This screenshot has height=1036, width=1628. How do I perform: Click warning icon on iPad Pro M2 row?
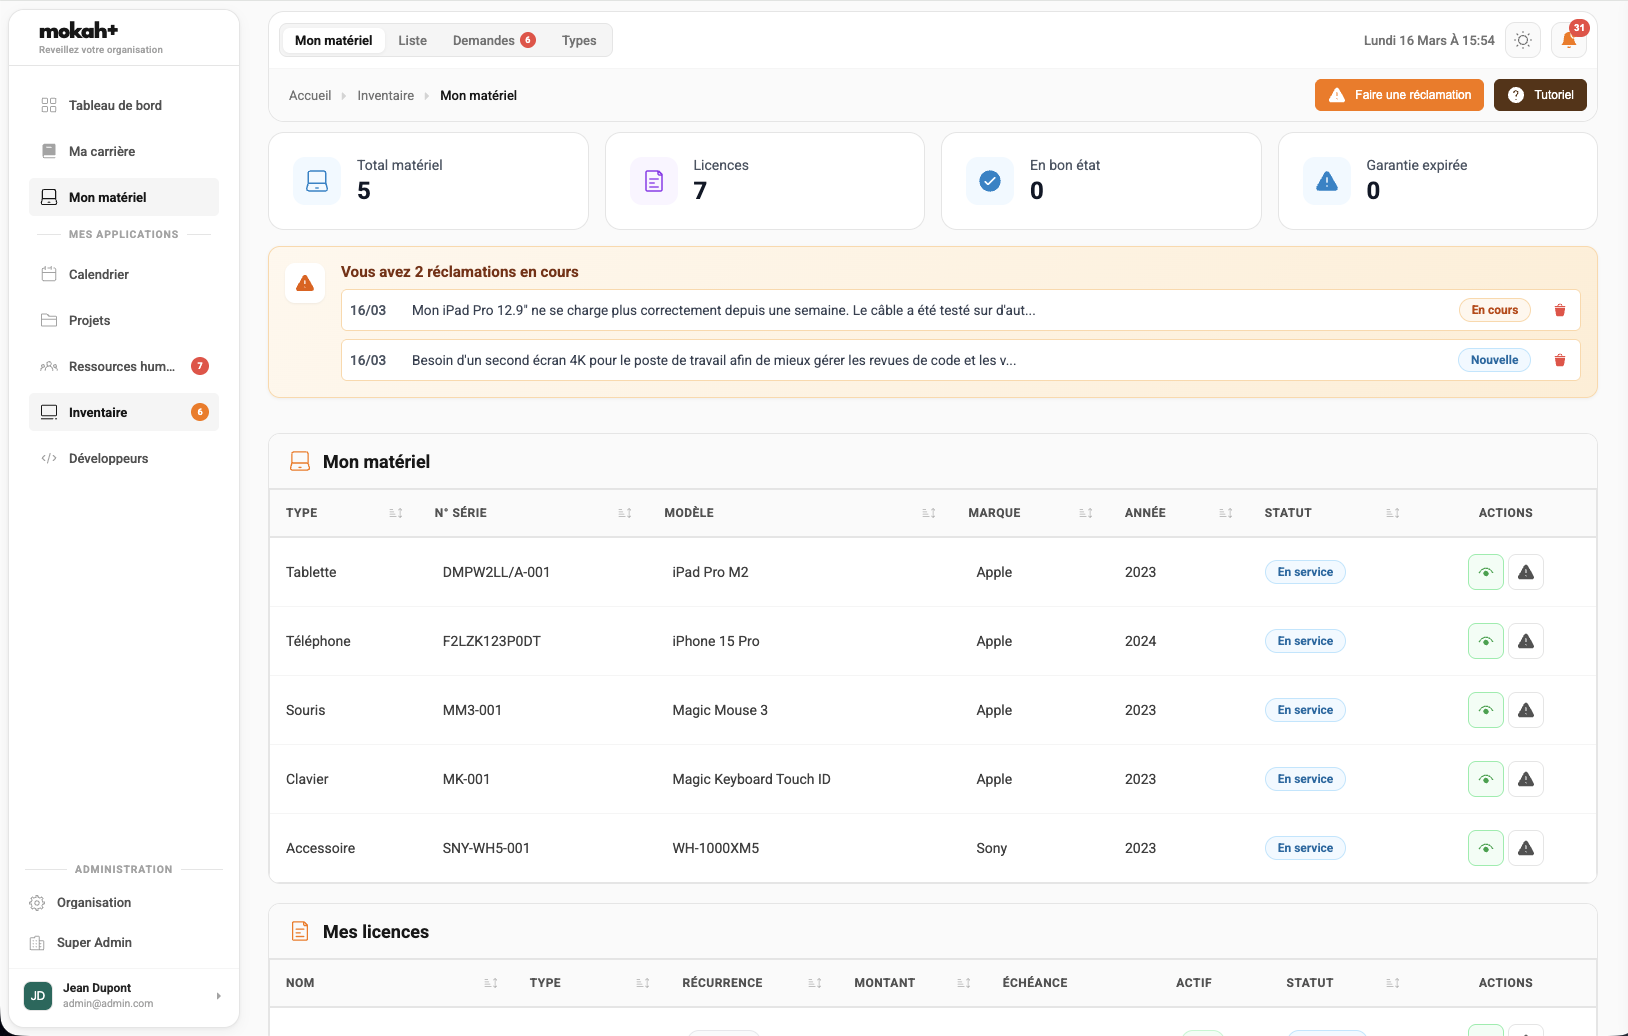click(x=1525, y=572)
